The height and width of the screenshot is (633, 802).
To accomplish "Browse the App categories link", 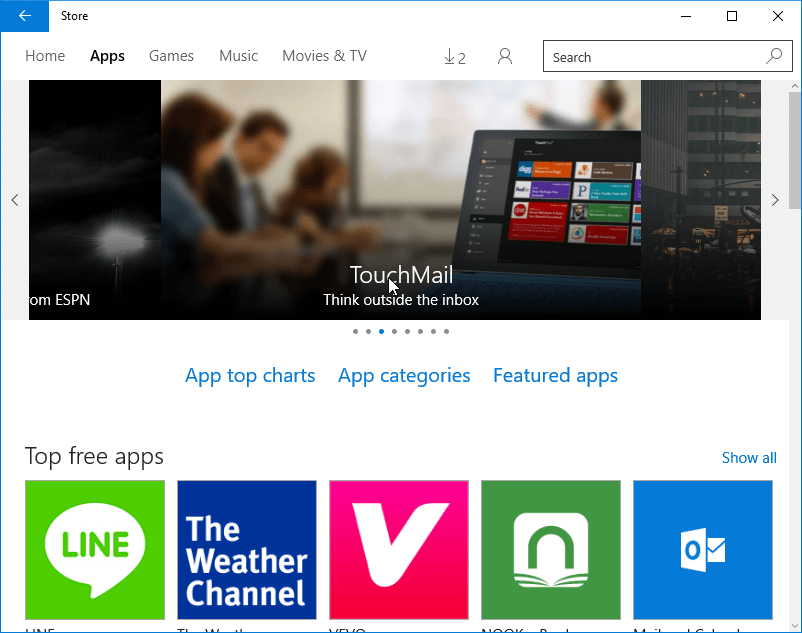I will point(404,376).
